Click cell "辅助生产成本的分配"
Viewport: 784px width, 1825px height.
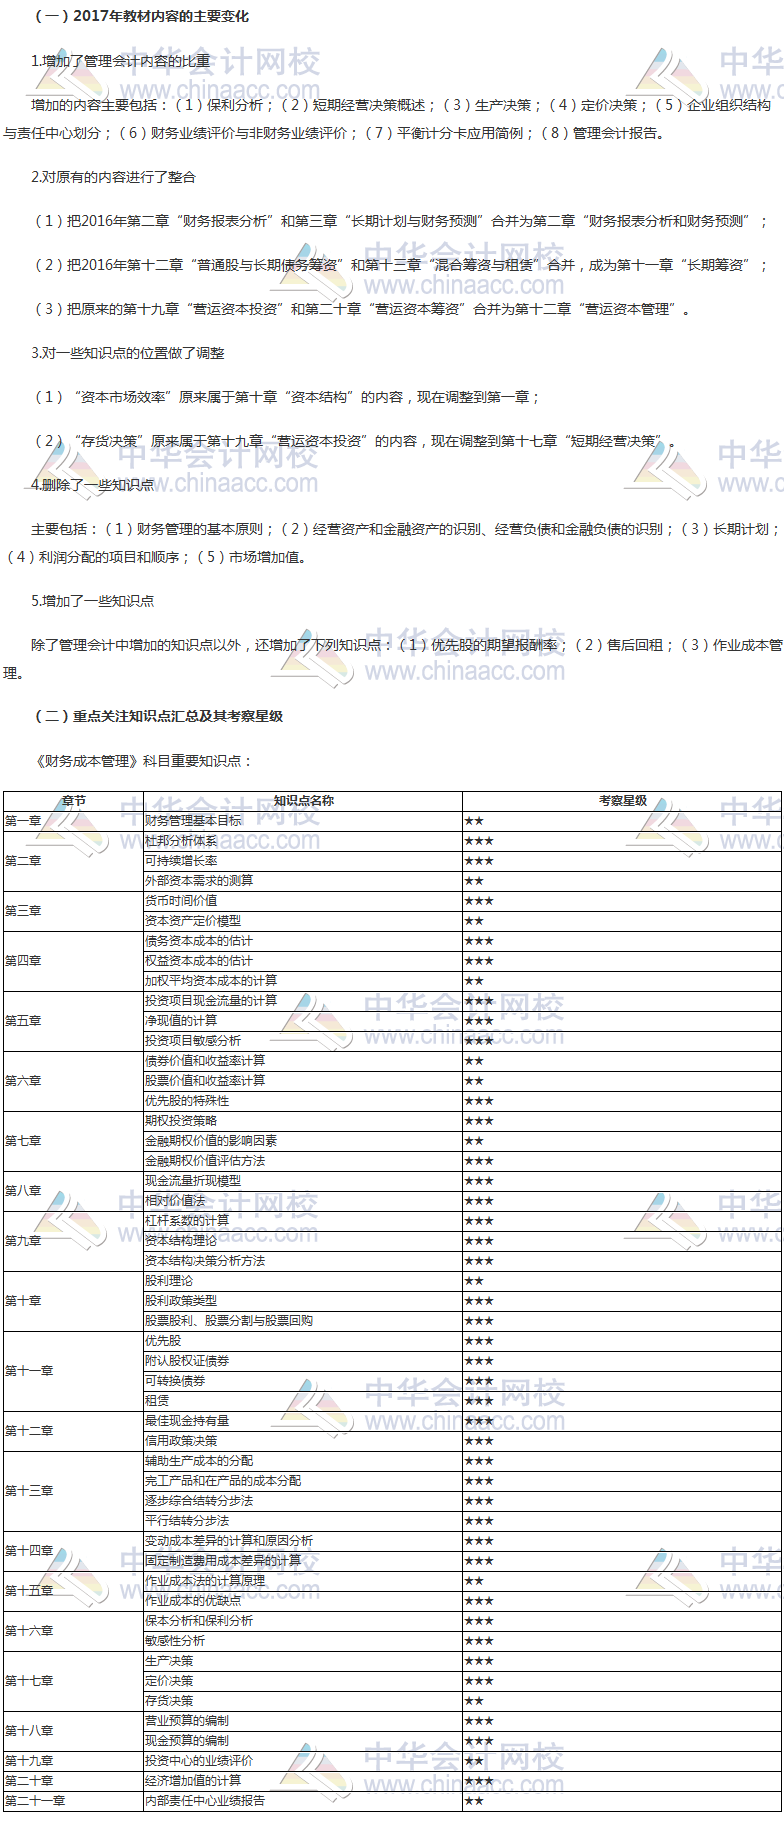(x=303, y=1461)
